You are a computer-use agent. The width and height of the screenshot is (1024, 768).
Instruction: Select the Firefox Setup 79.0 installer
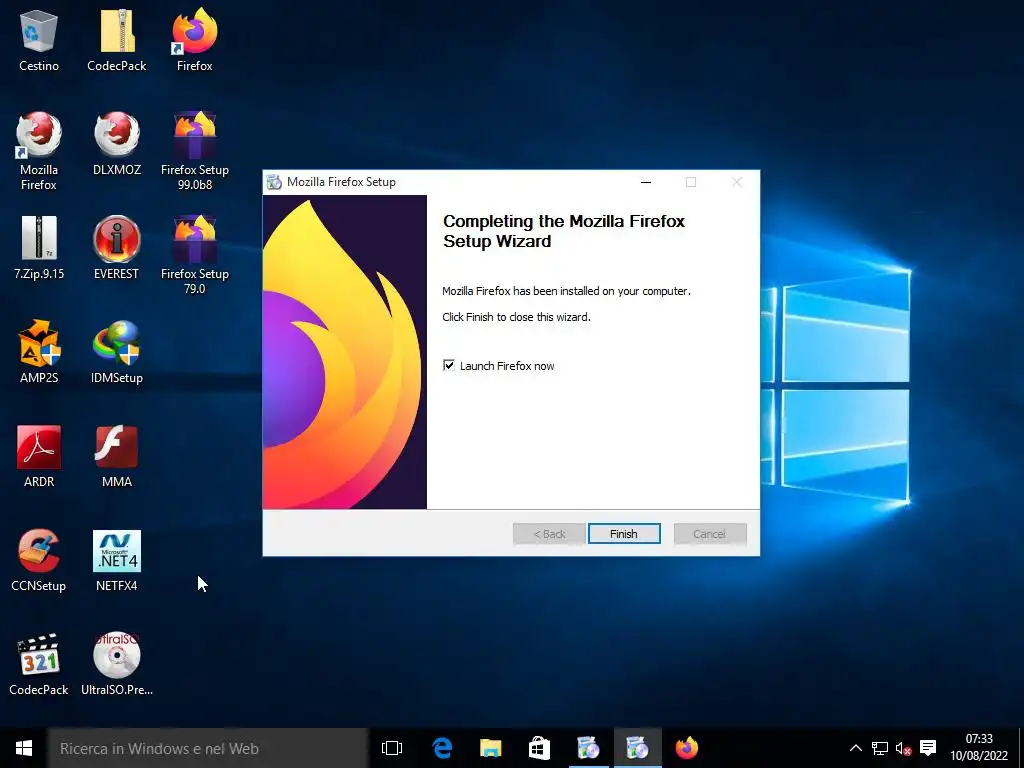click(x=195, y=255)
